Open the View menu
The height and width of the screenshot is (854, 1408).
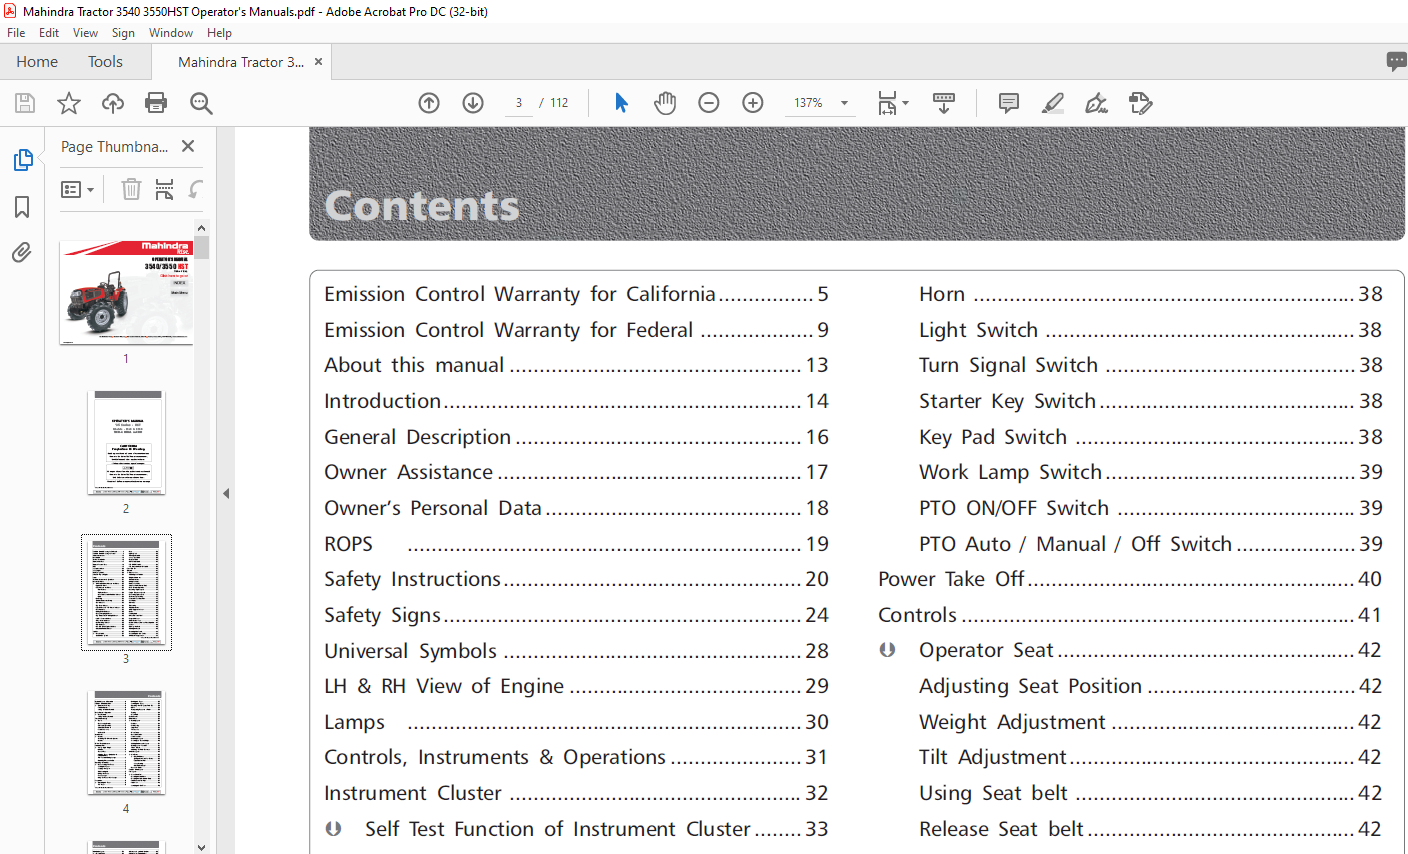point(85,33)
